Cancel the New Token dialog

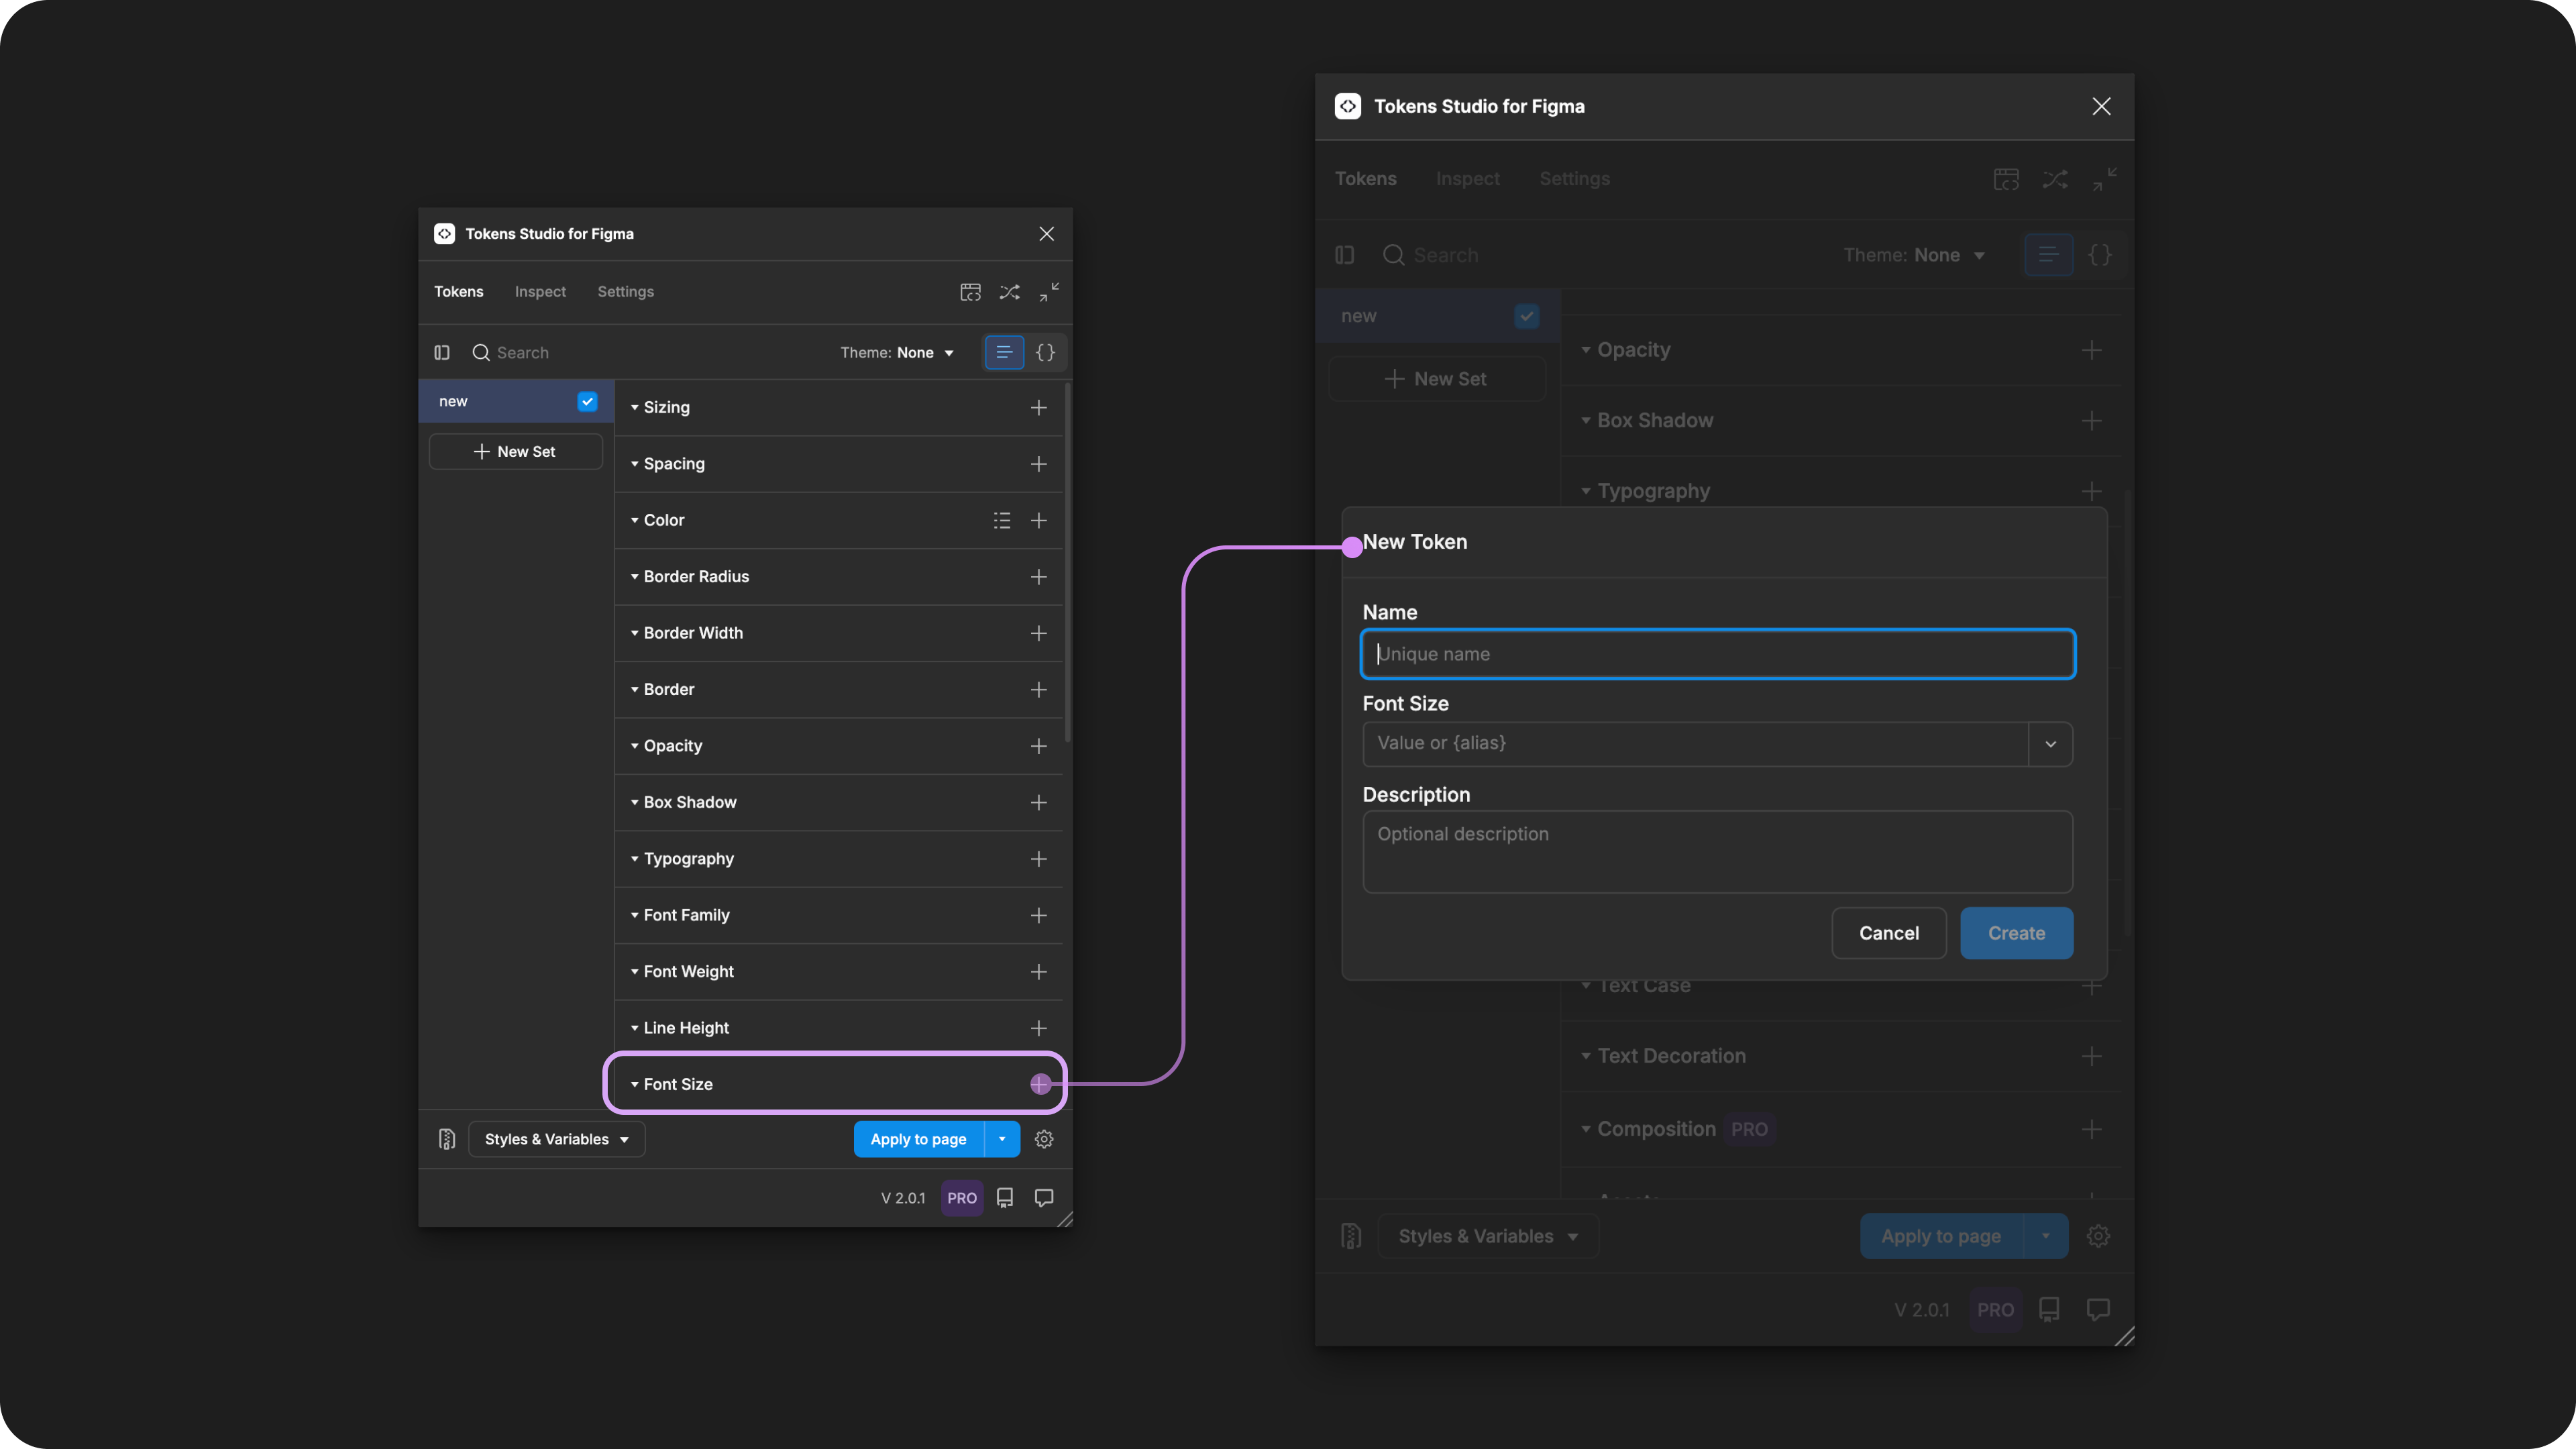click(x=1888, y=933)
